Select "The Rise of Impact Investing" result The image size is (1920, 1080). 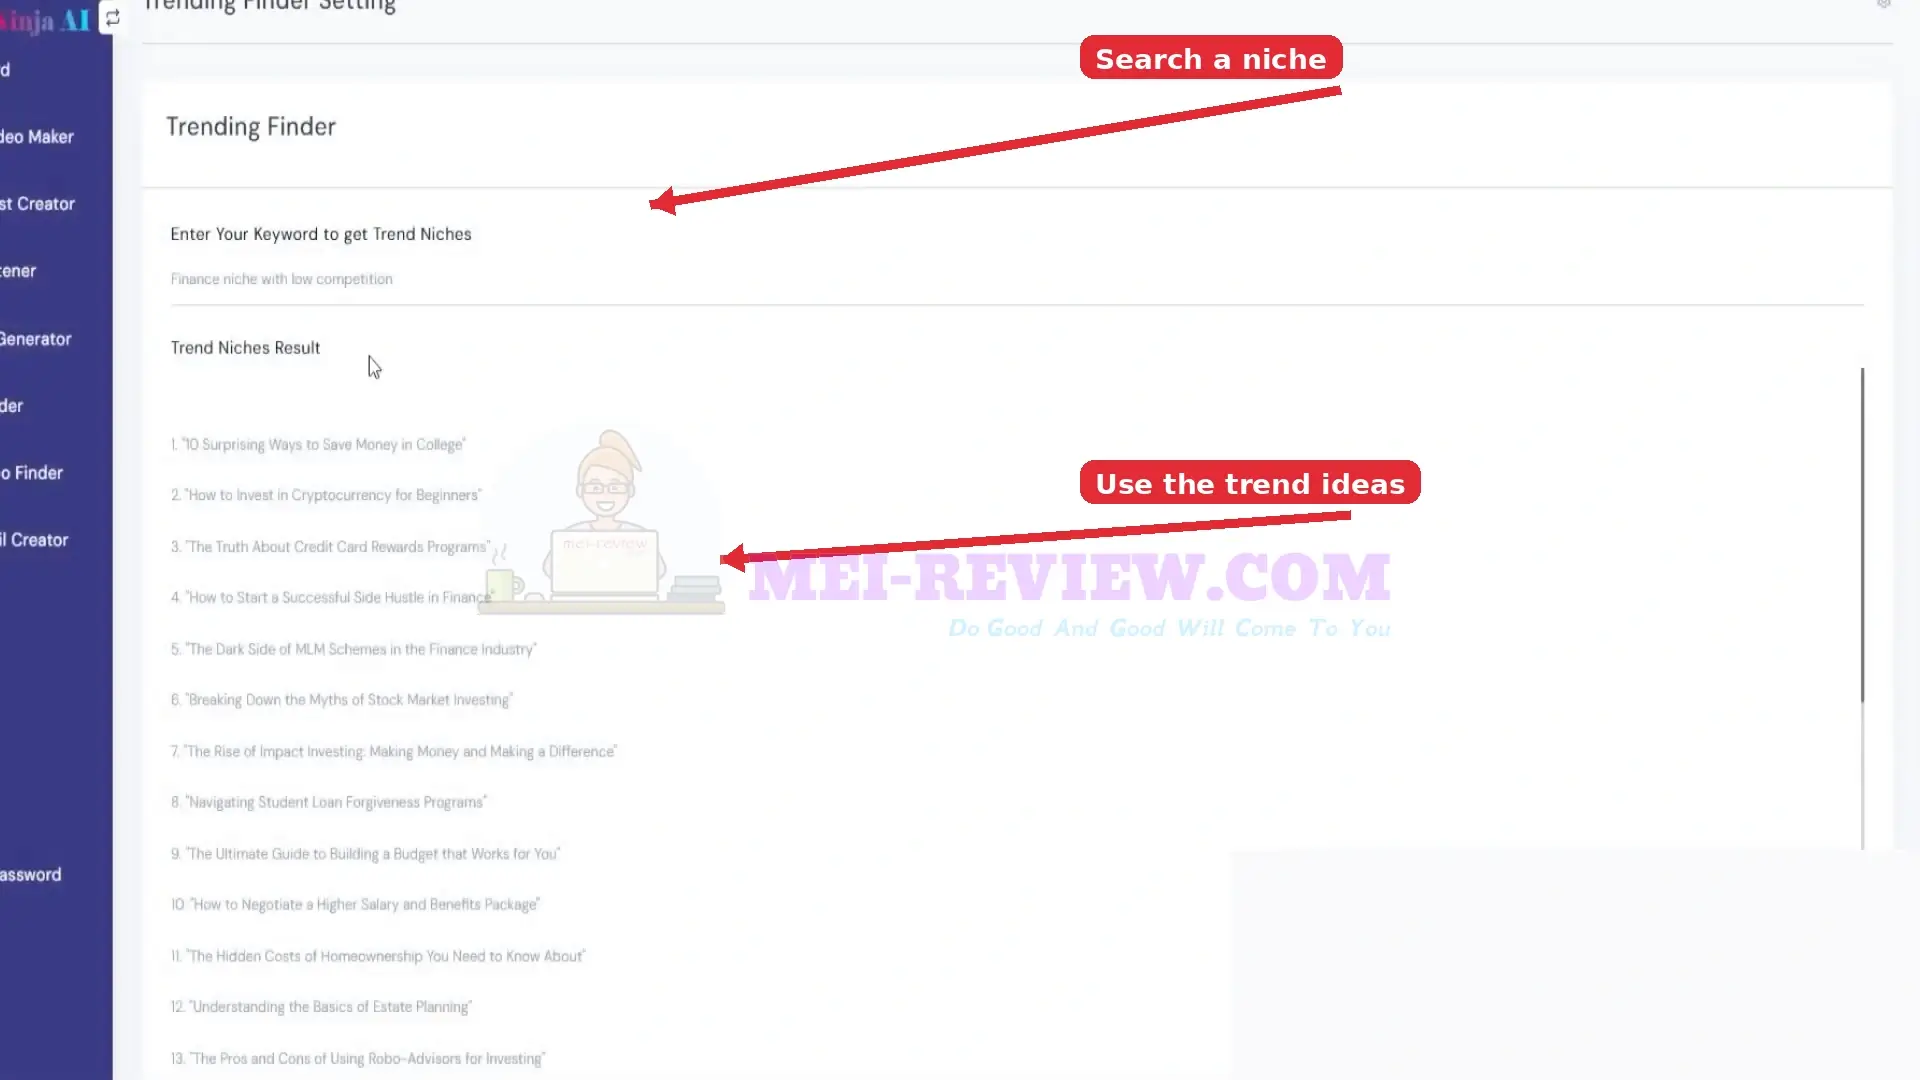[x=394, y=752]
